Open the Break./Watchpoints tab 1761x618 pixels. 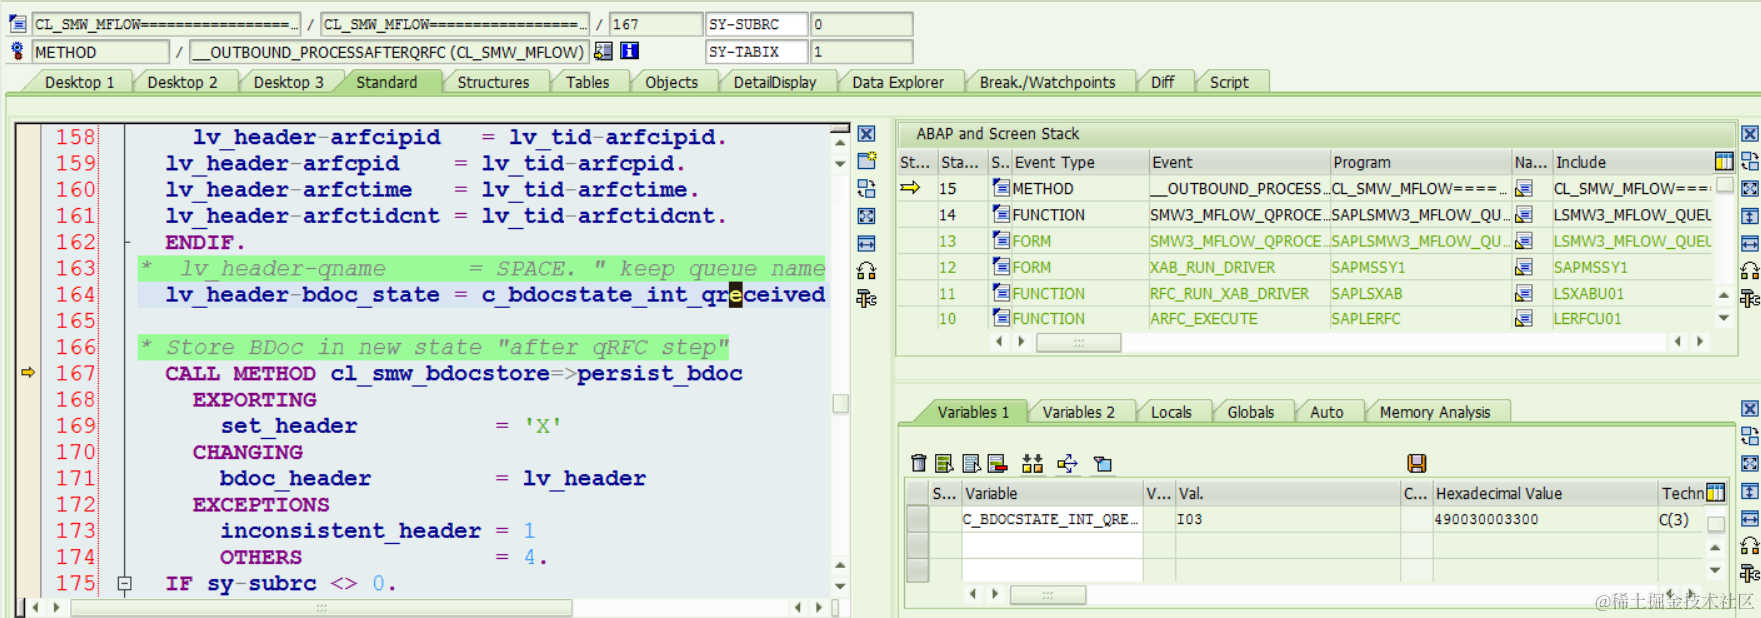click(1047, 82)
